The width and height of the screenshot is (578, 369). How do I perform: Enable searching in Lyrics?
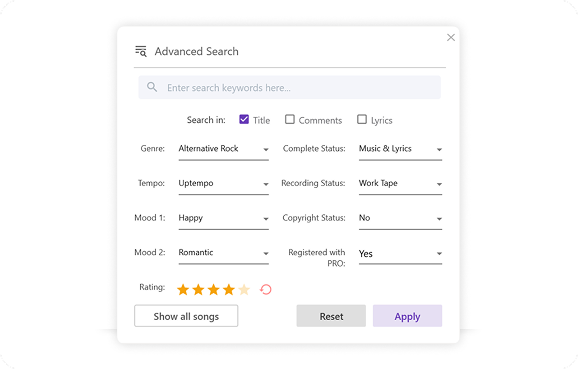tap(362, 119)
